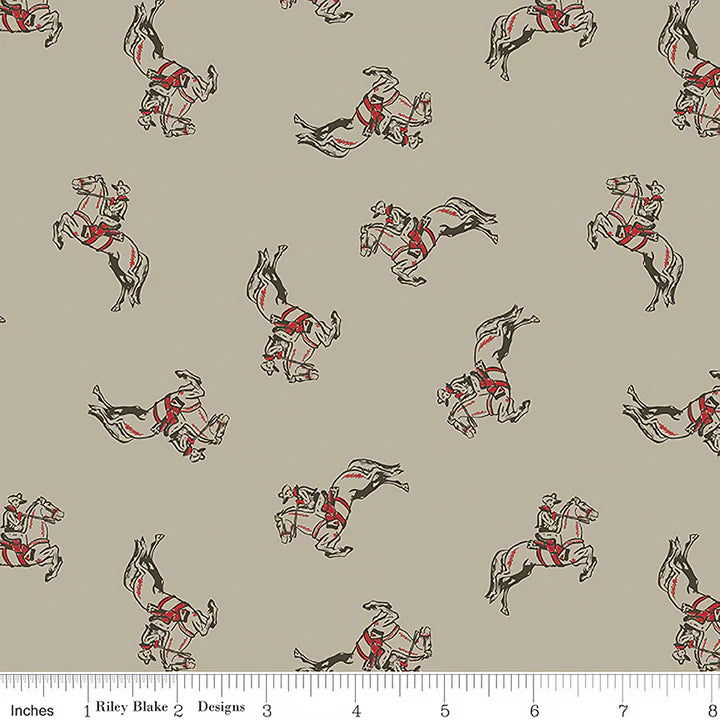Click the word Designs on the ruler
720x720 pixels.
[222, 704]
